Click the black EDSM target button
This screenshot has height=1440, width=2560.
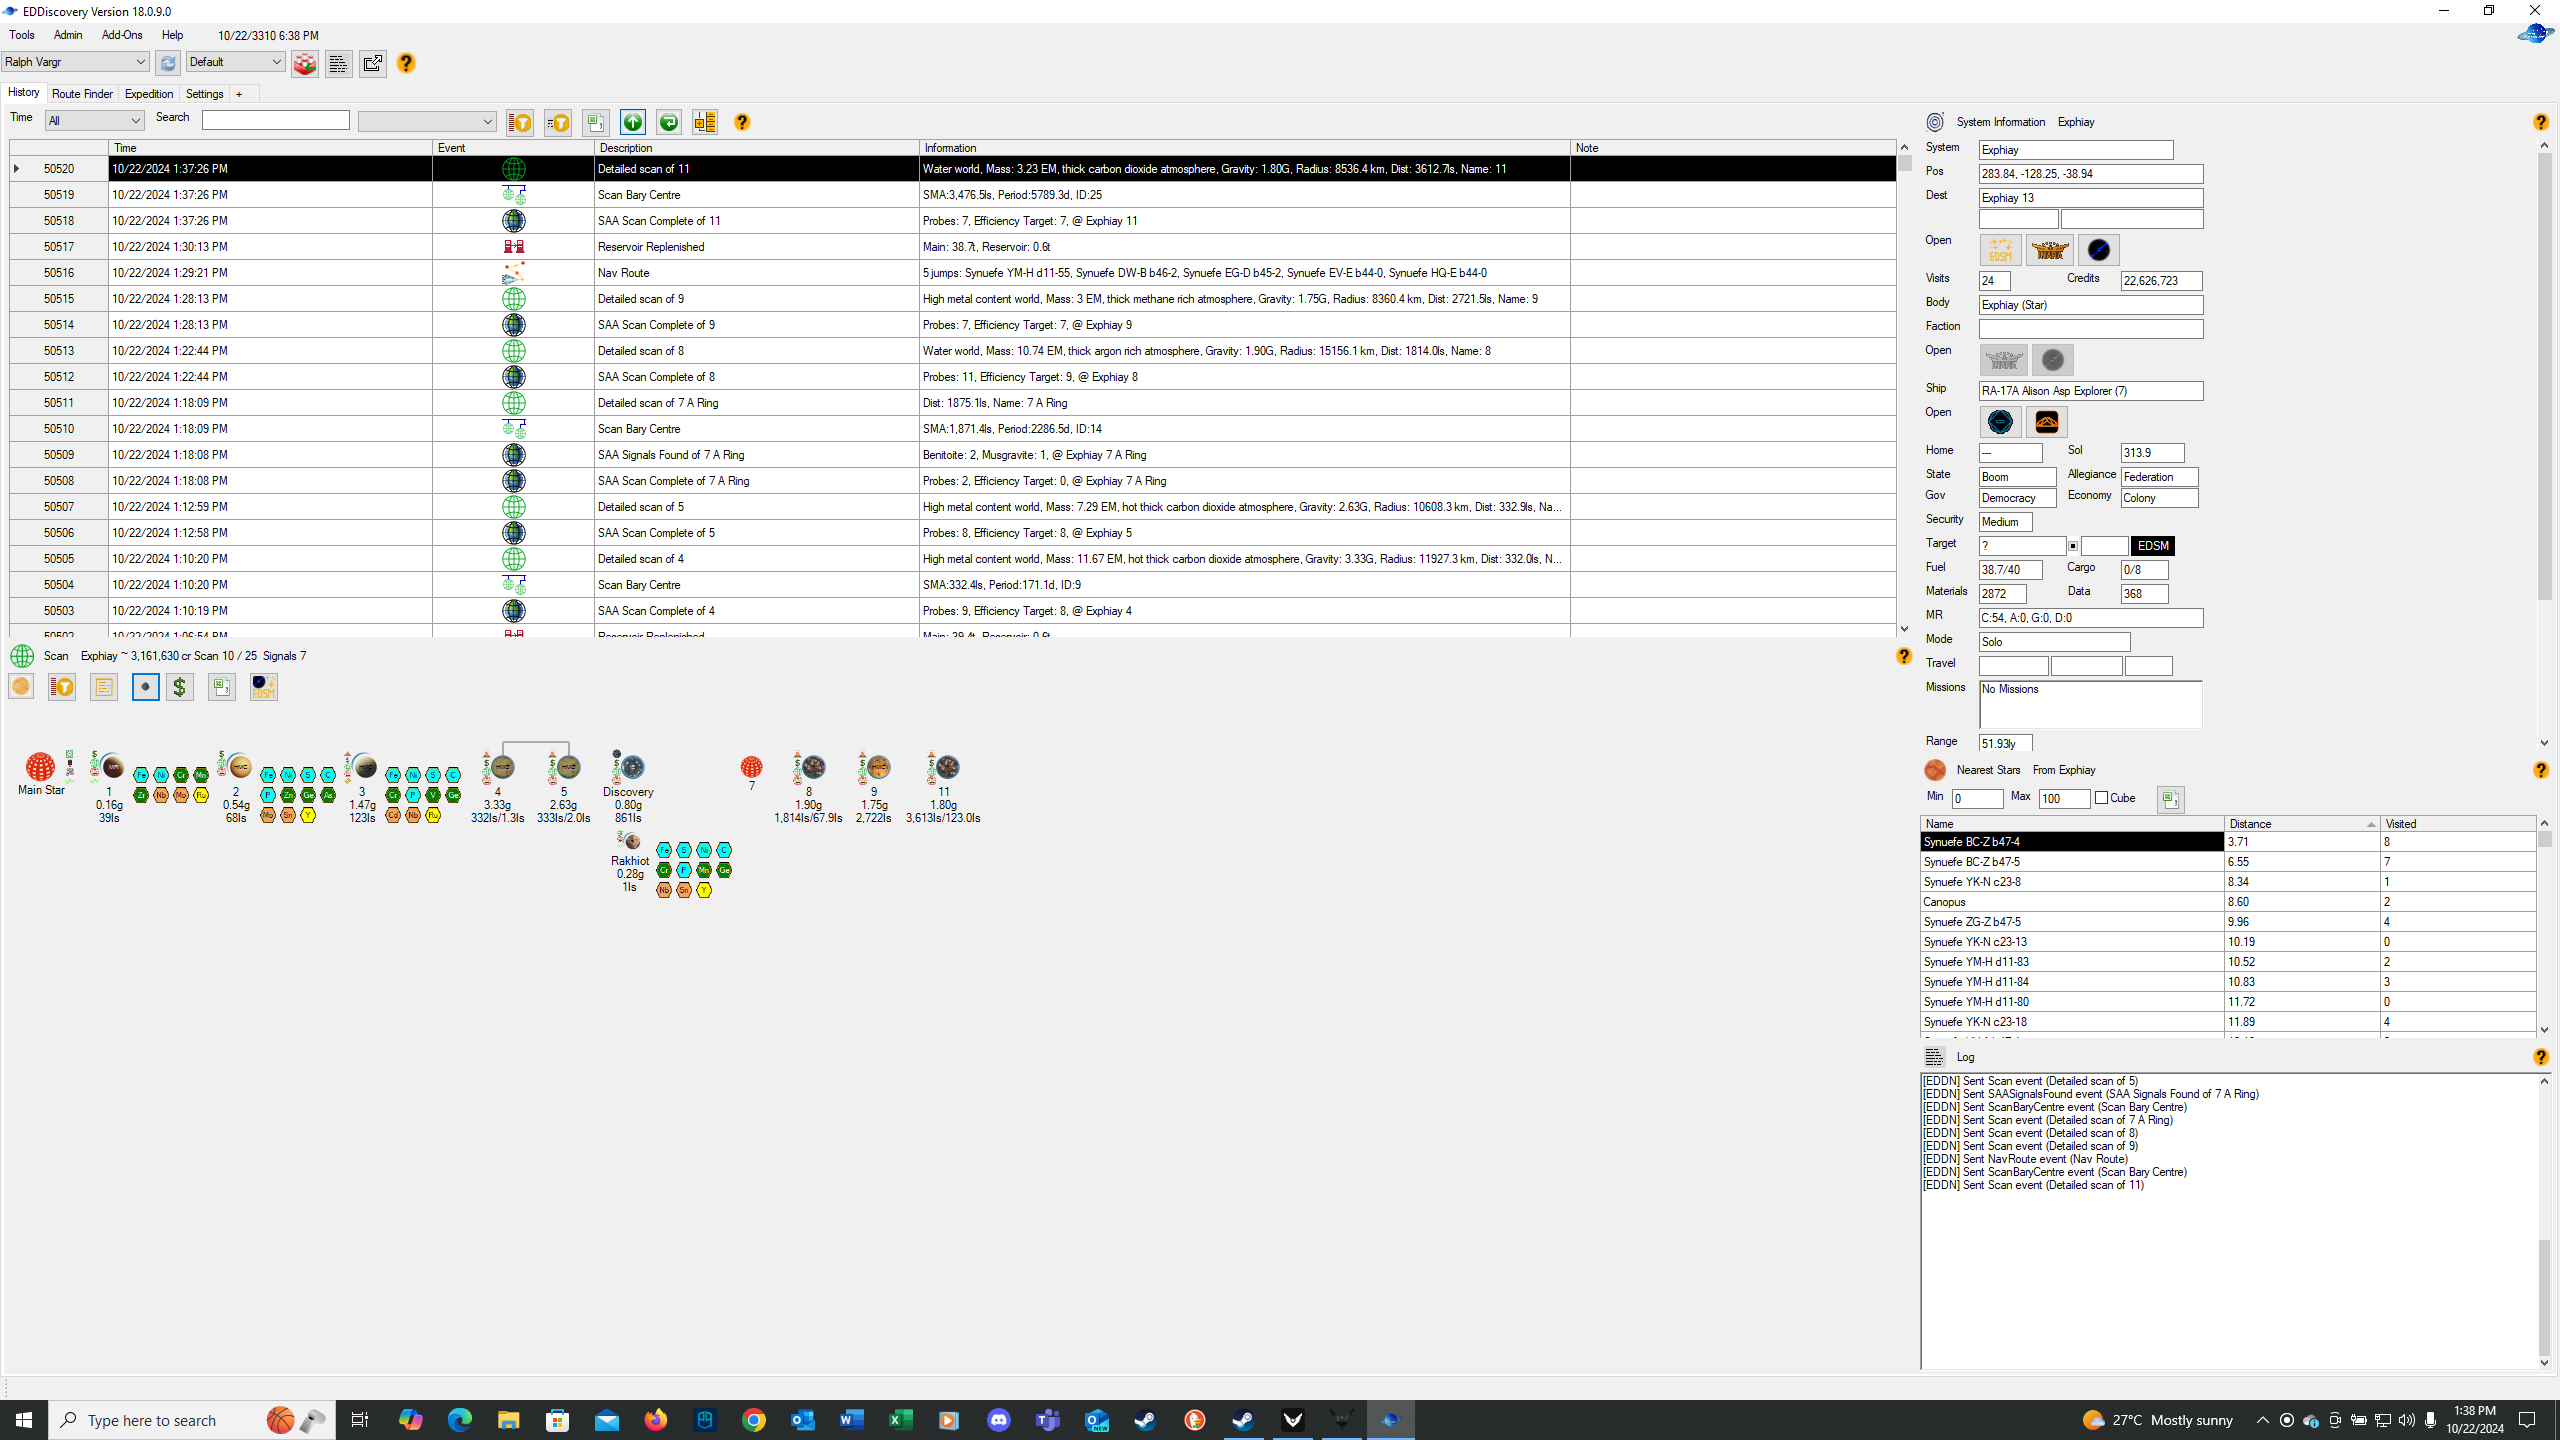2152,546
